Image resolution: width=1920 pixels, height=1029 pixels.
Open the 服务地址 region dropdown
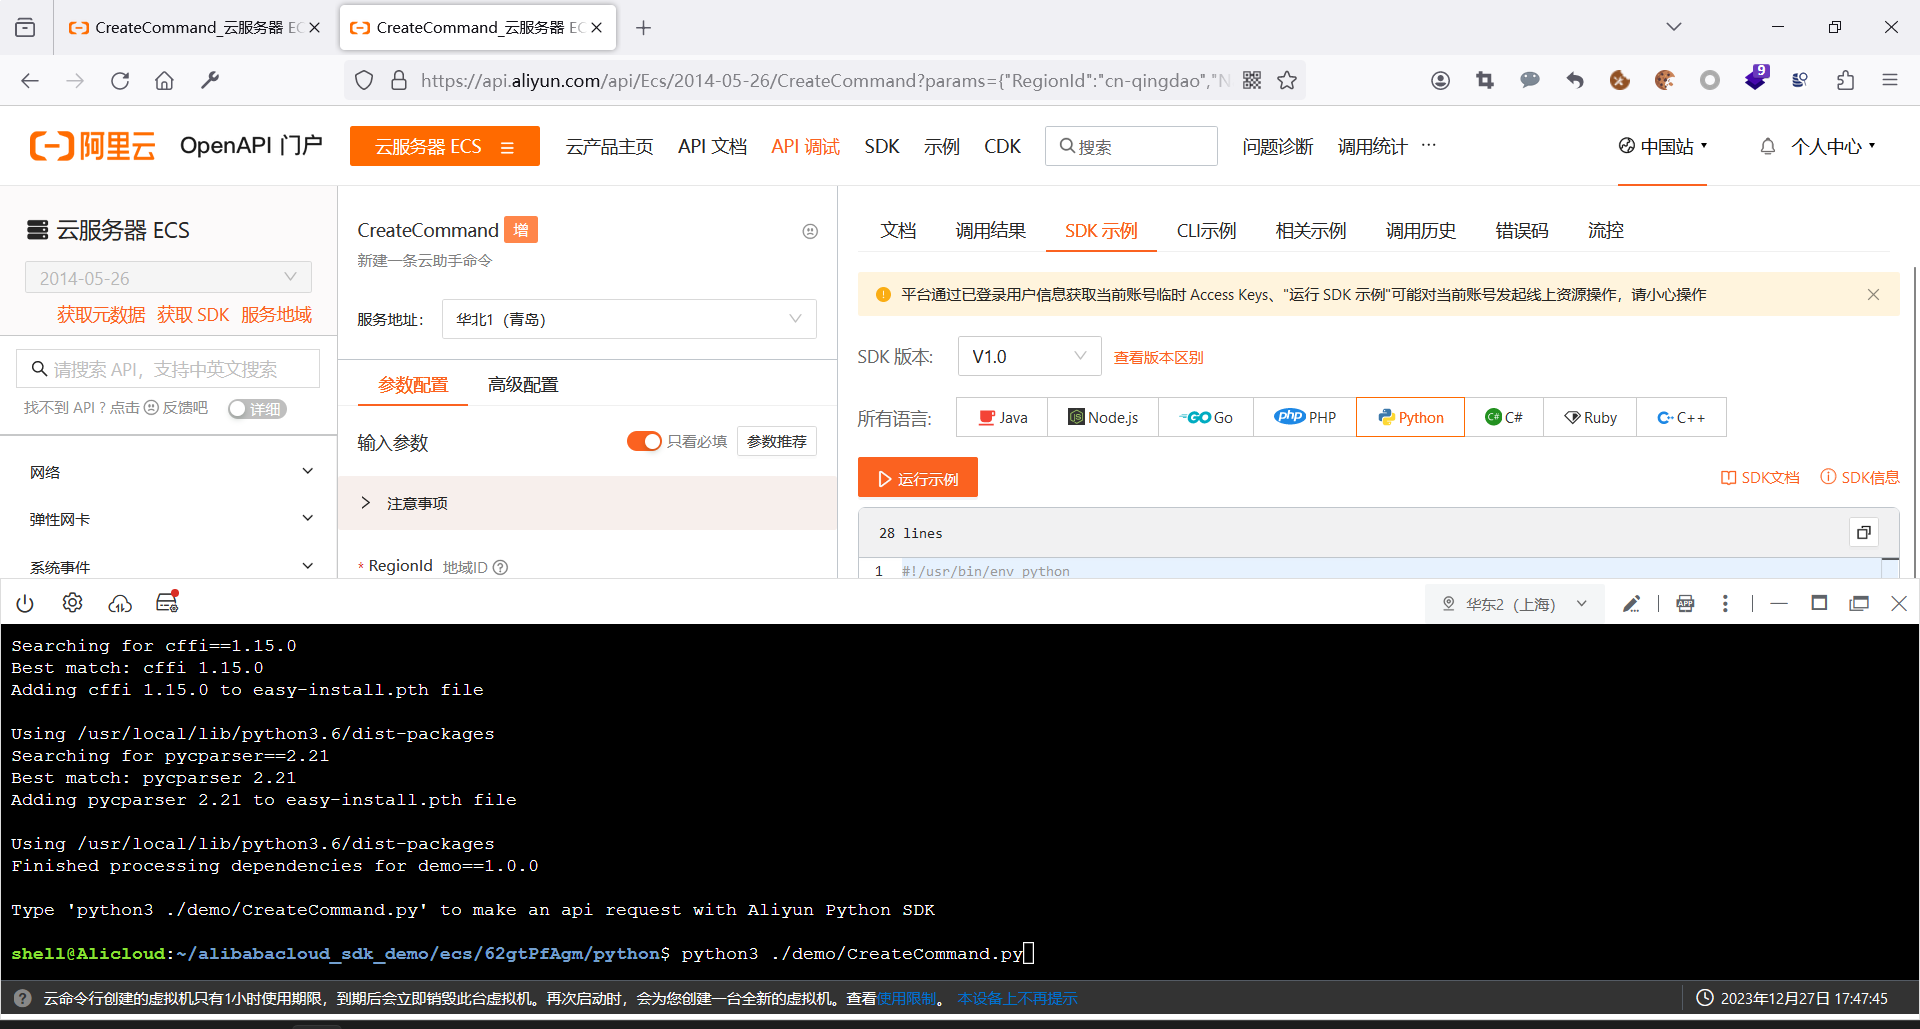[x=629, y=319]
